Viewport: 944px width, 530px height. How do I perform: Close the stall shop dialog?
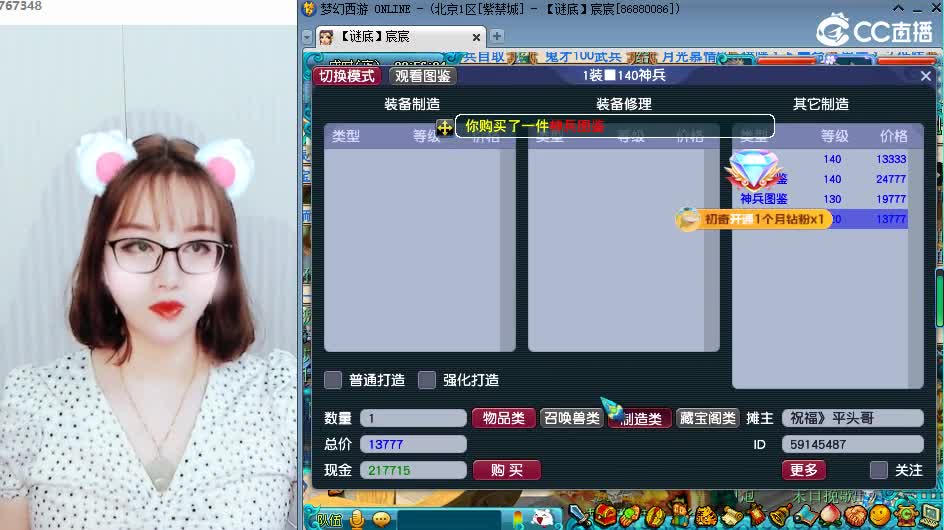(926, 76)
